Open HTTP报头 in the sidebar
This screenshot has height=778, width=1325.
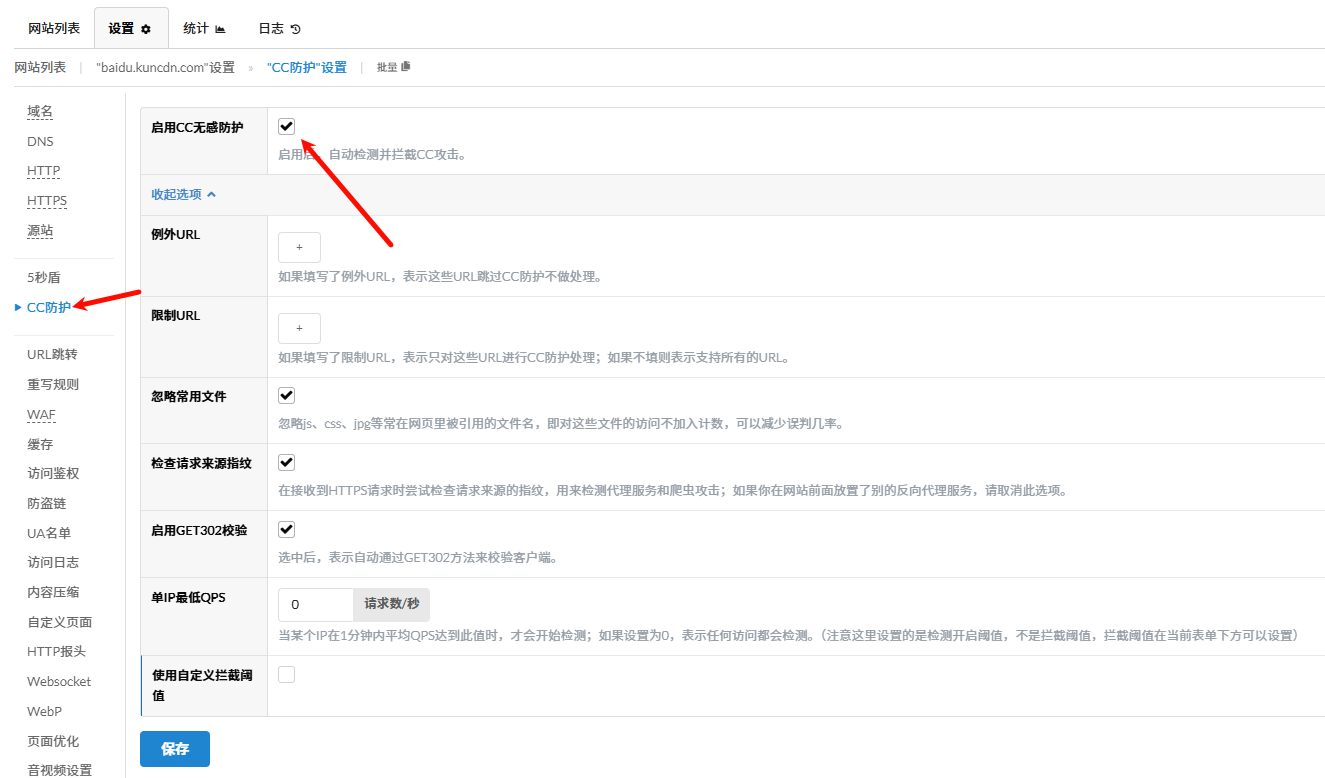(57, 651)
